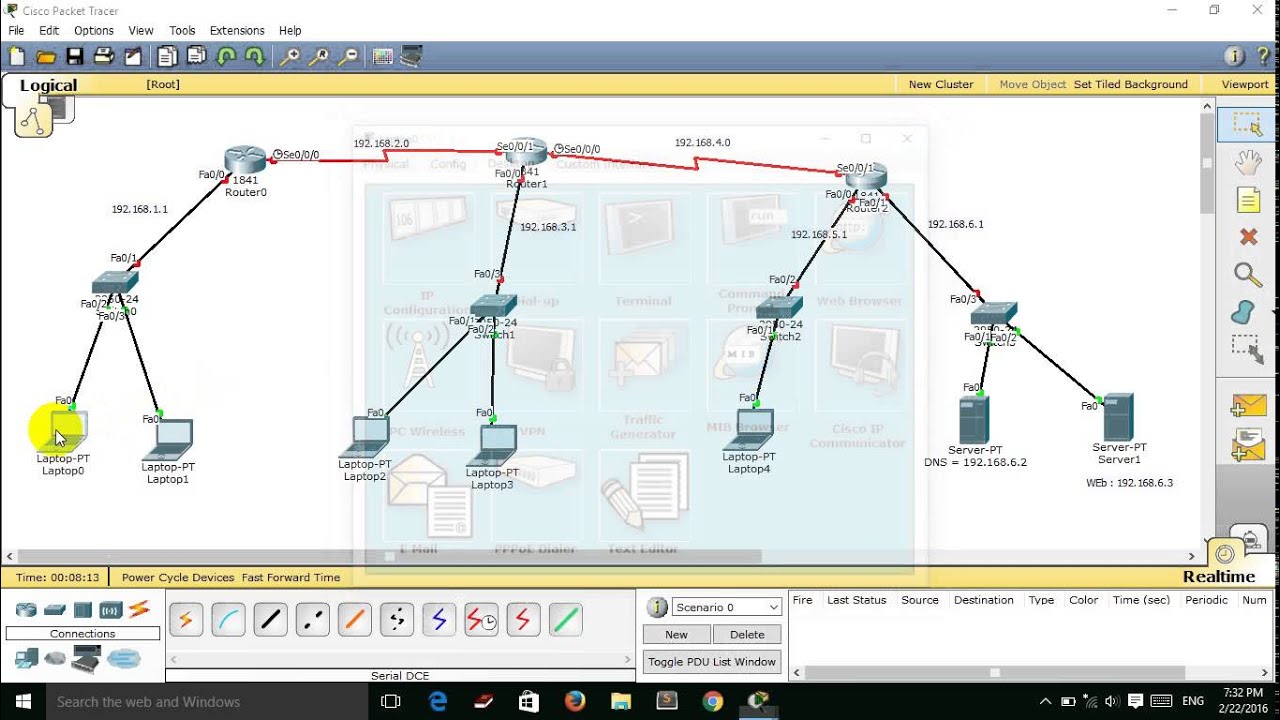Zoom in with the plus magnifier
1280x720 pixels.
click(289, 57)
